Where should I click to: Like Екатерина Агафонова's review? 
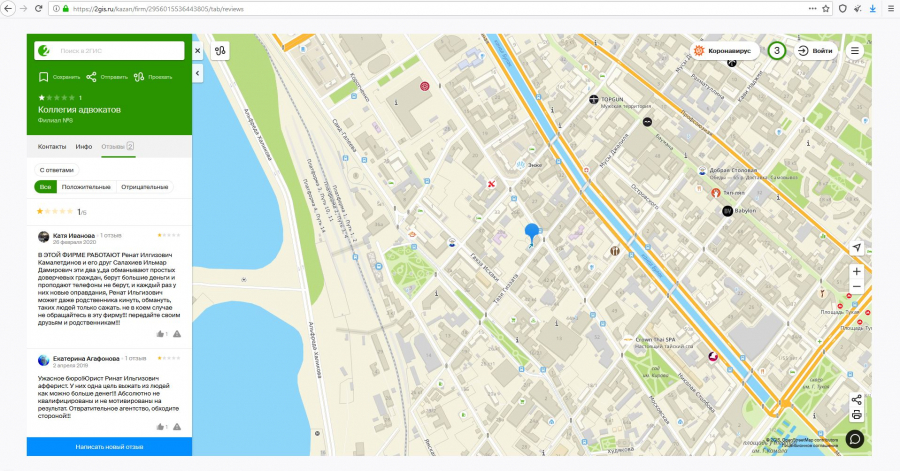[x=161, y=427]
